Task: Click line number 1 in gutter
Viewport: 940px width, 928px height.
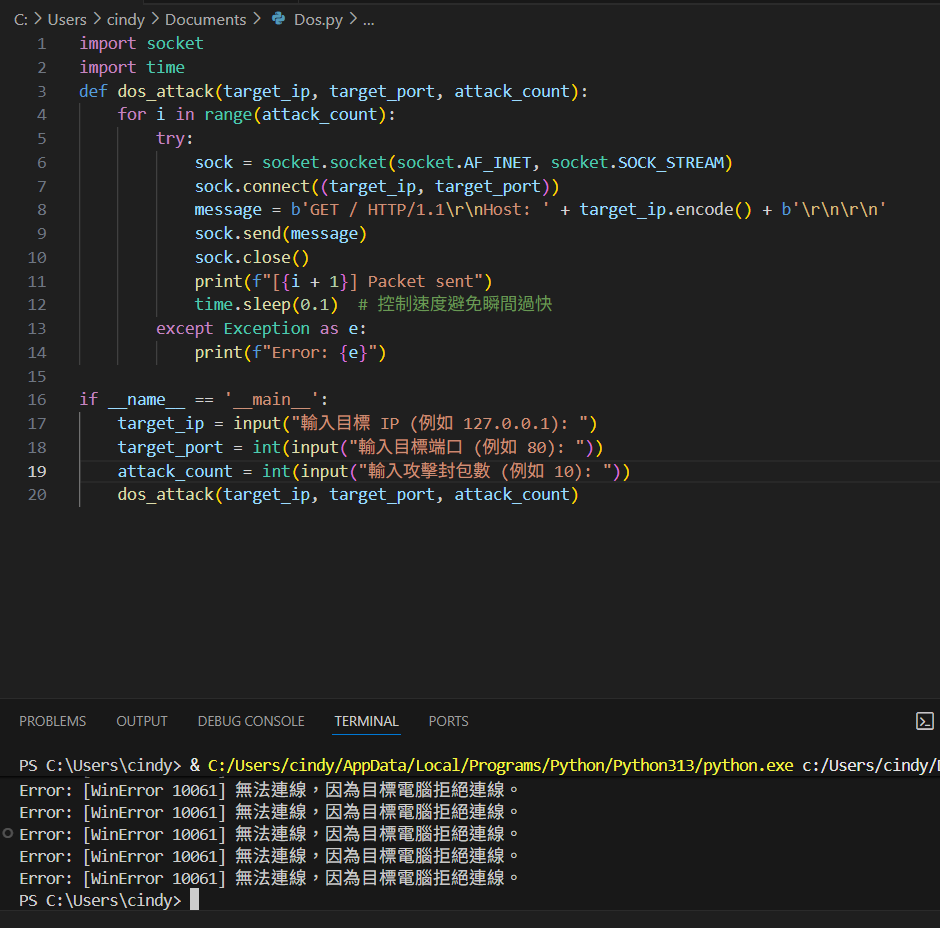Action: tap(41, 44)
